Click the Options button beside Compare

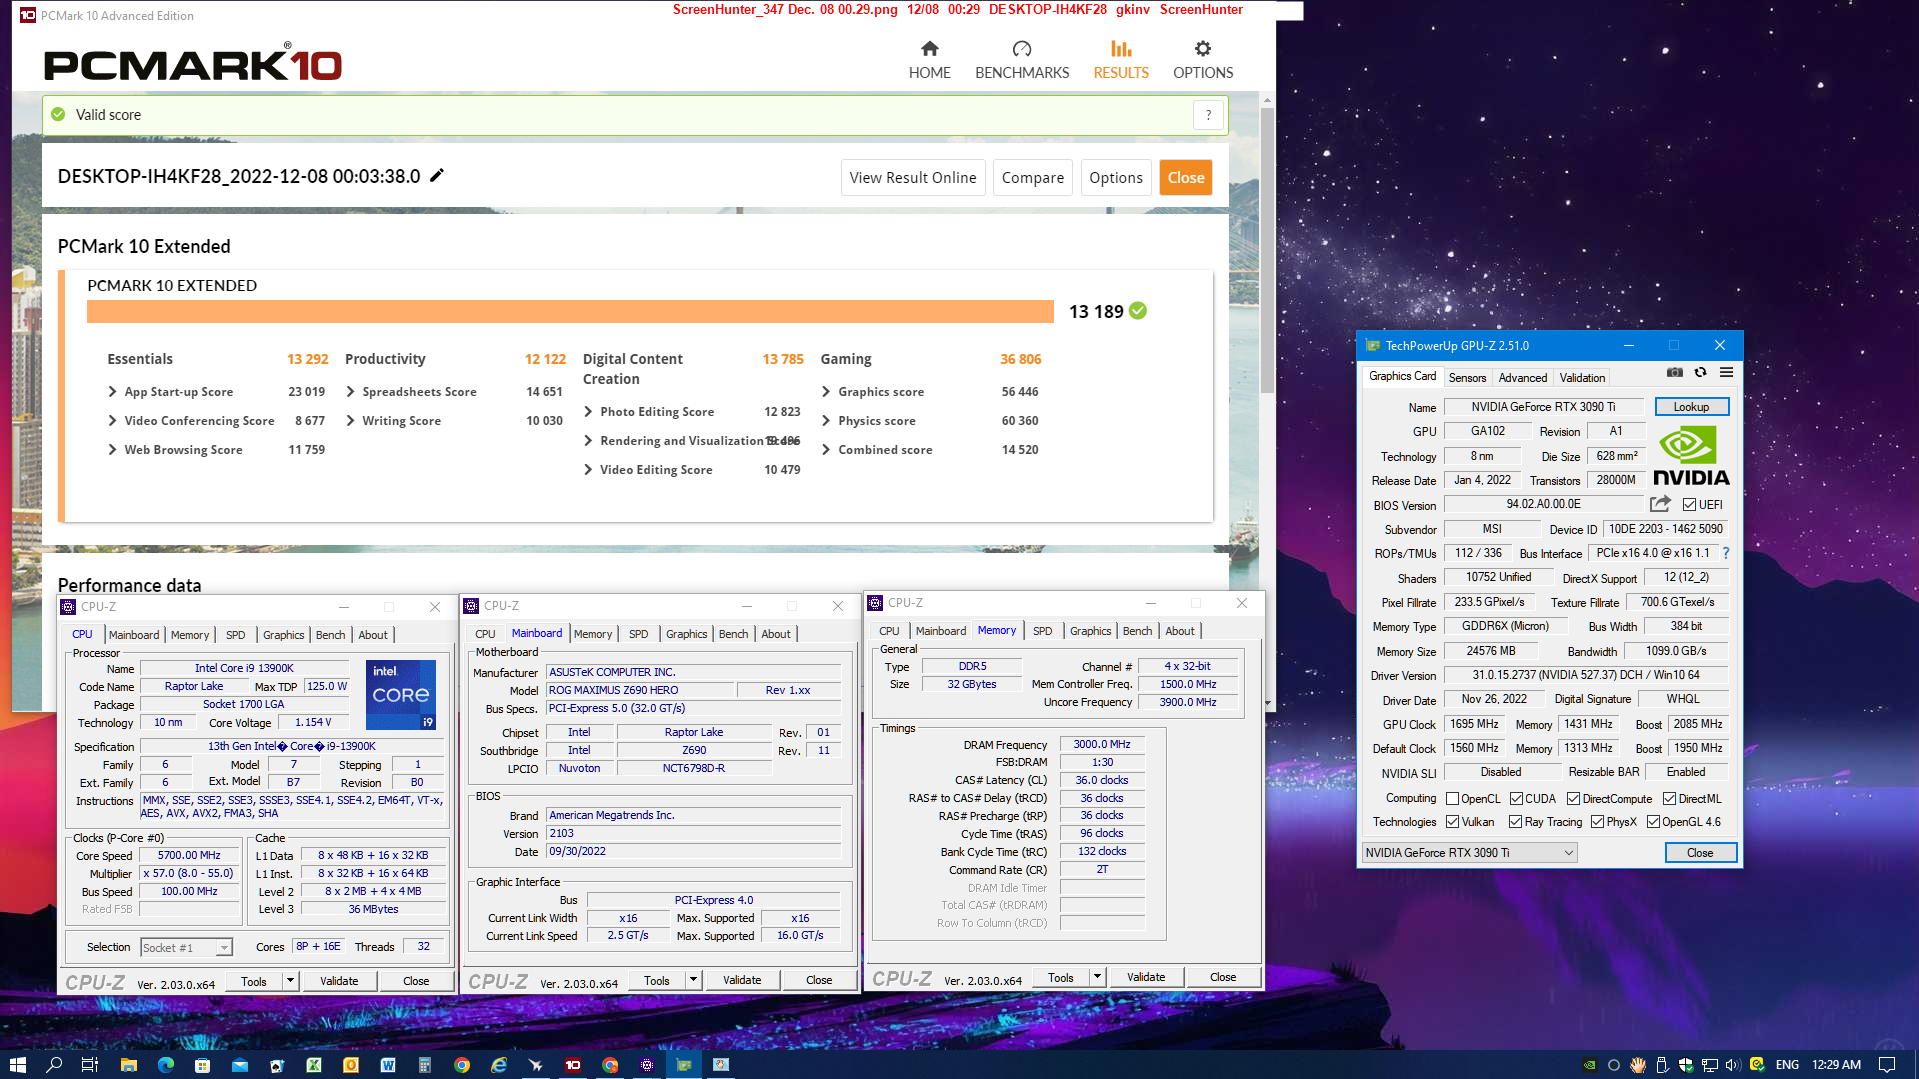click(1116, 178)
